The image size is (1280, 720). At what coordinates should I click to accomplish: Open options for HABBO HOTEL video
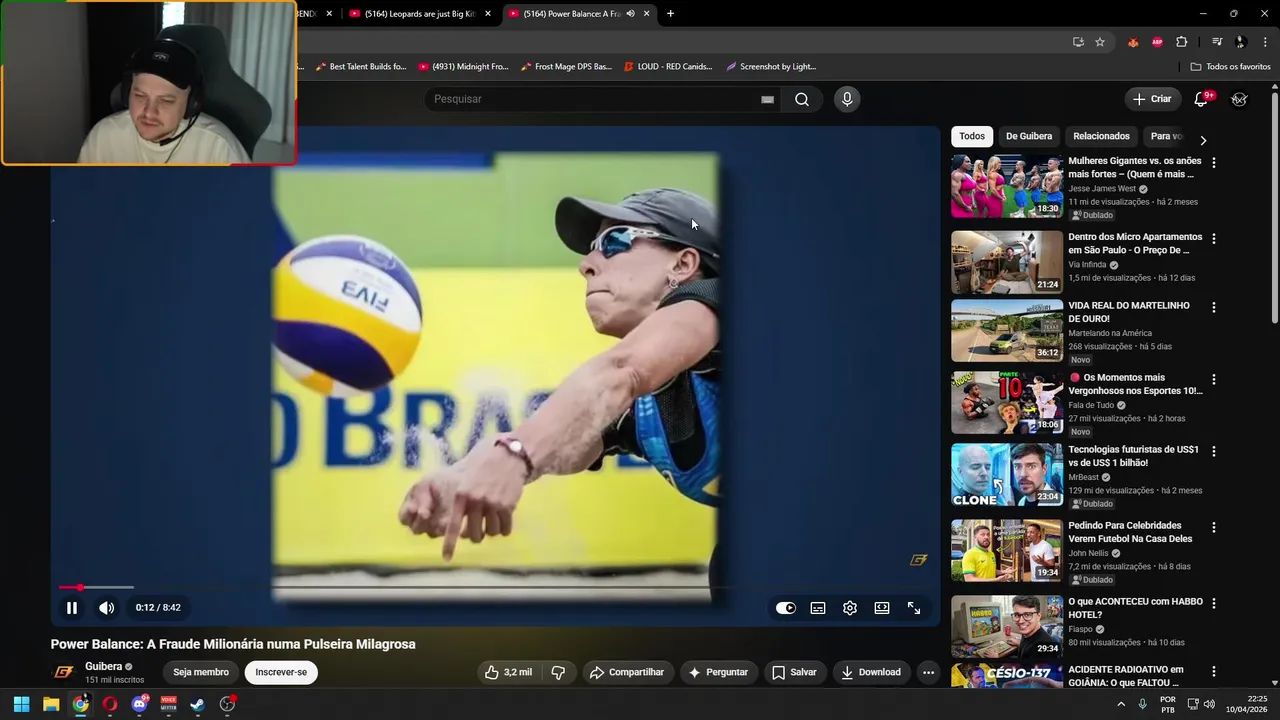(1214, 603)
